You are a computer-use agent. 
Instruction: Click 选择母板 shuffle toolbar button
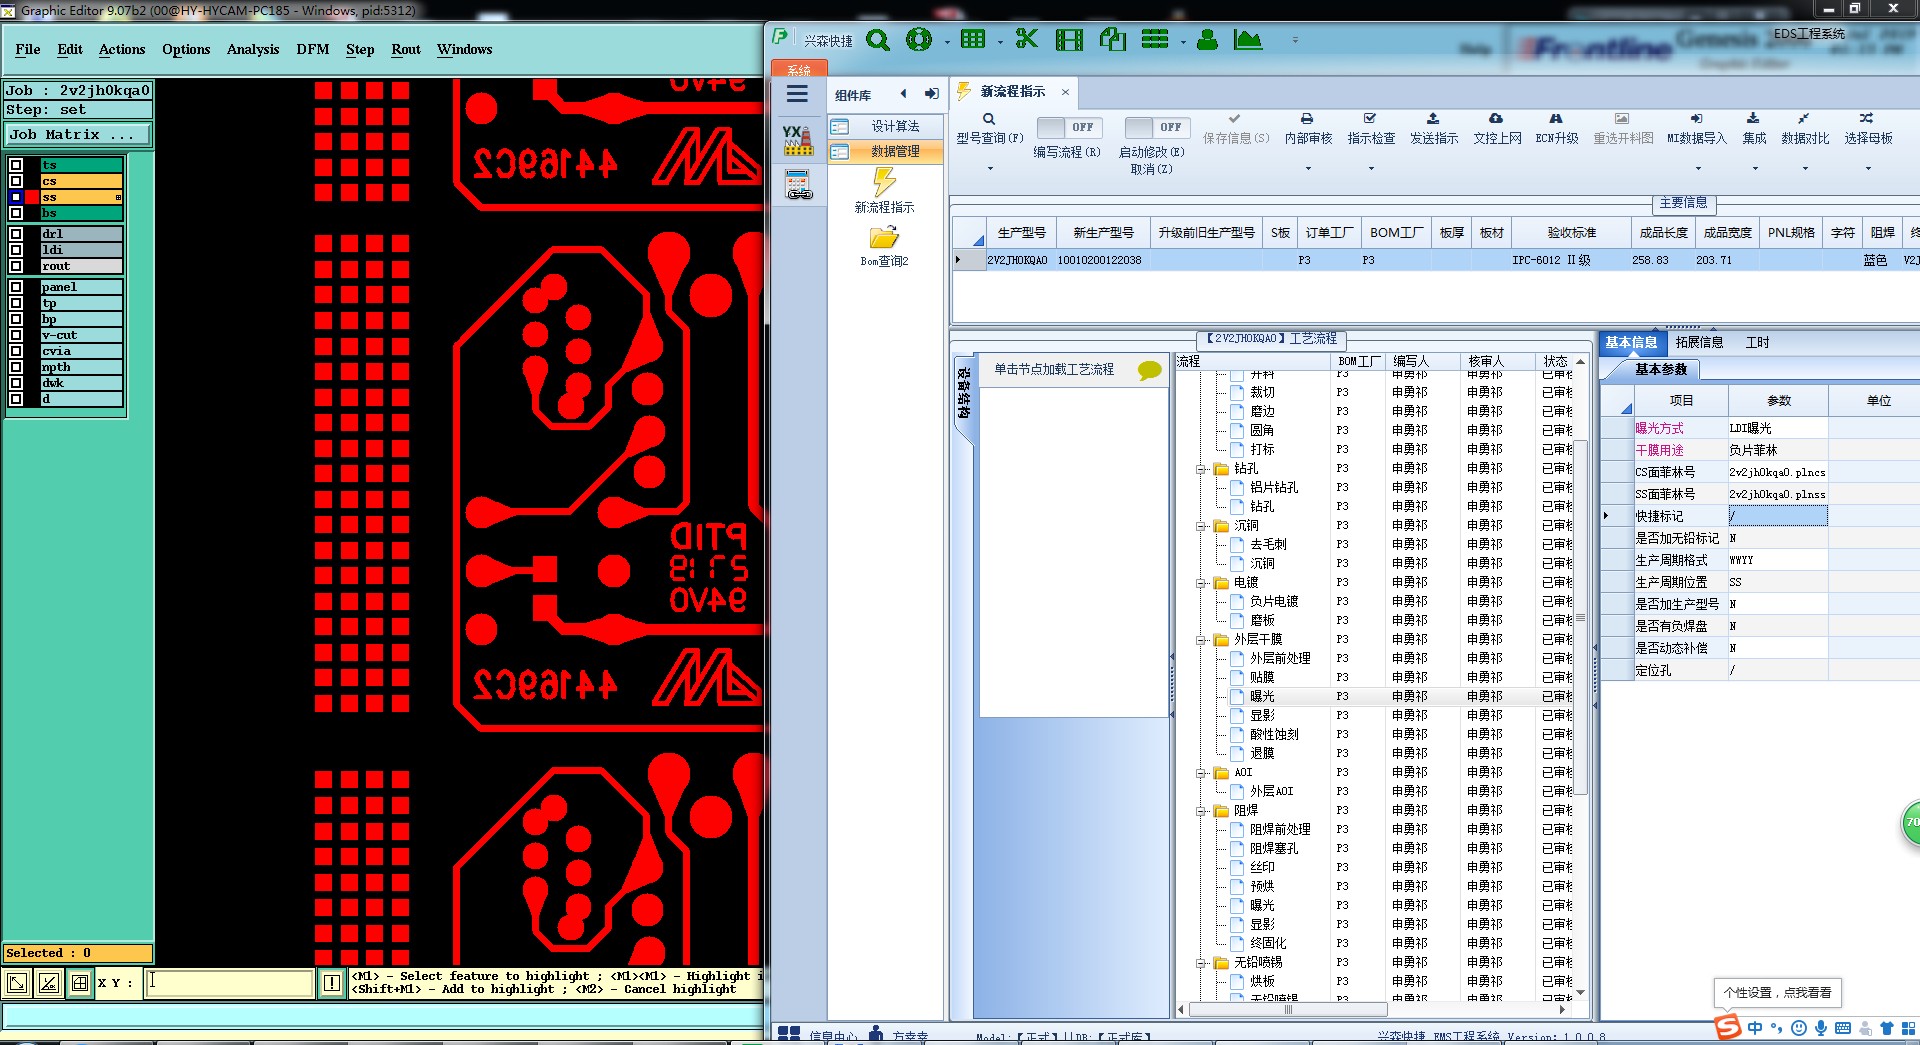1867,129
